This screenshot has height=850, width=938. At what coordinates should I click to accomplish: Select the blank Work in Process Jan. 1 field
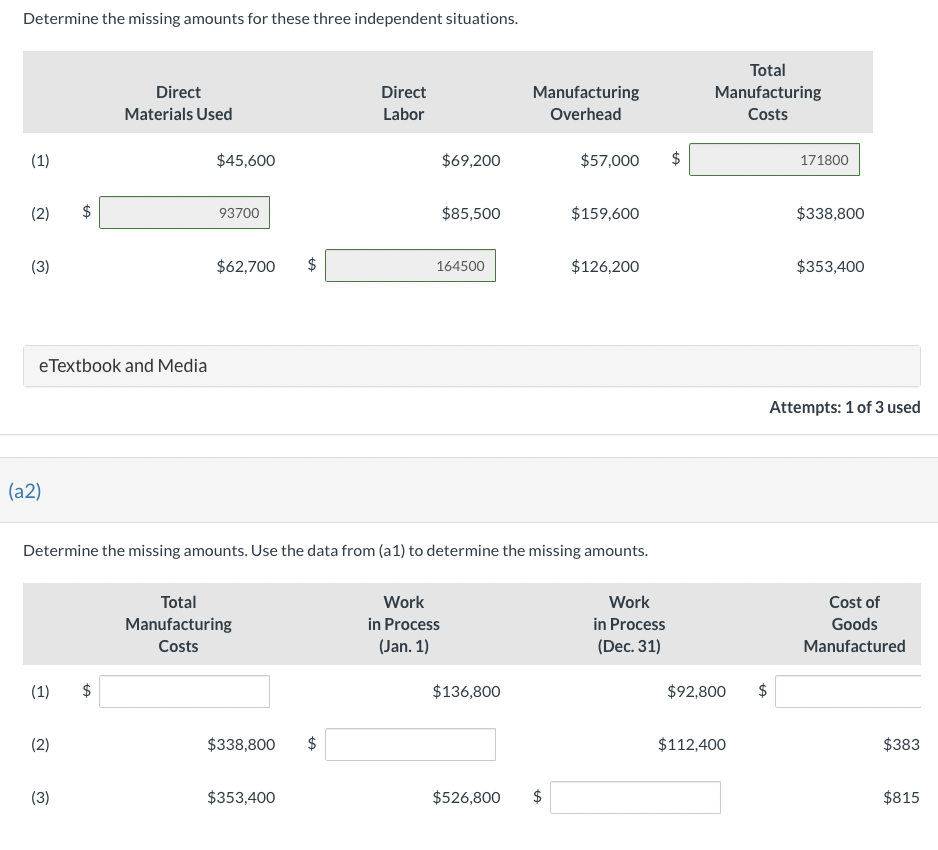pyautogui.click(x=410, y=744)
